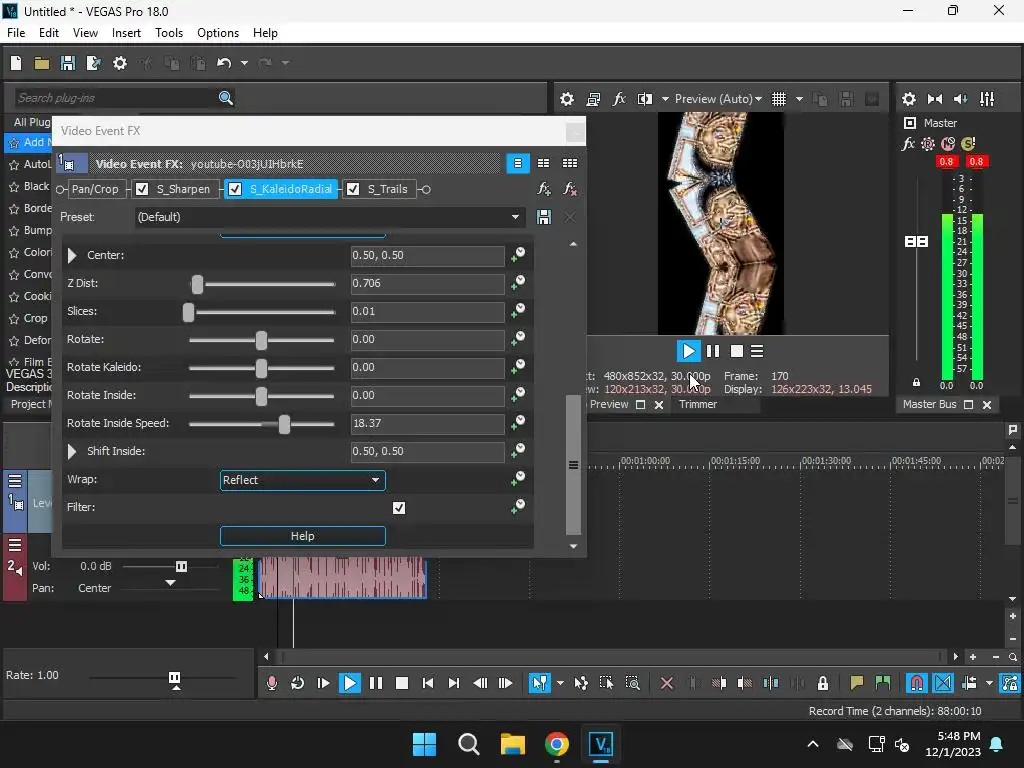This screenshot has height=768, width=1024.
Task: Expand the Shift Inside parameter triangle
Action: pyautogui.click(x=72, y=451)
